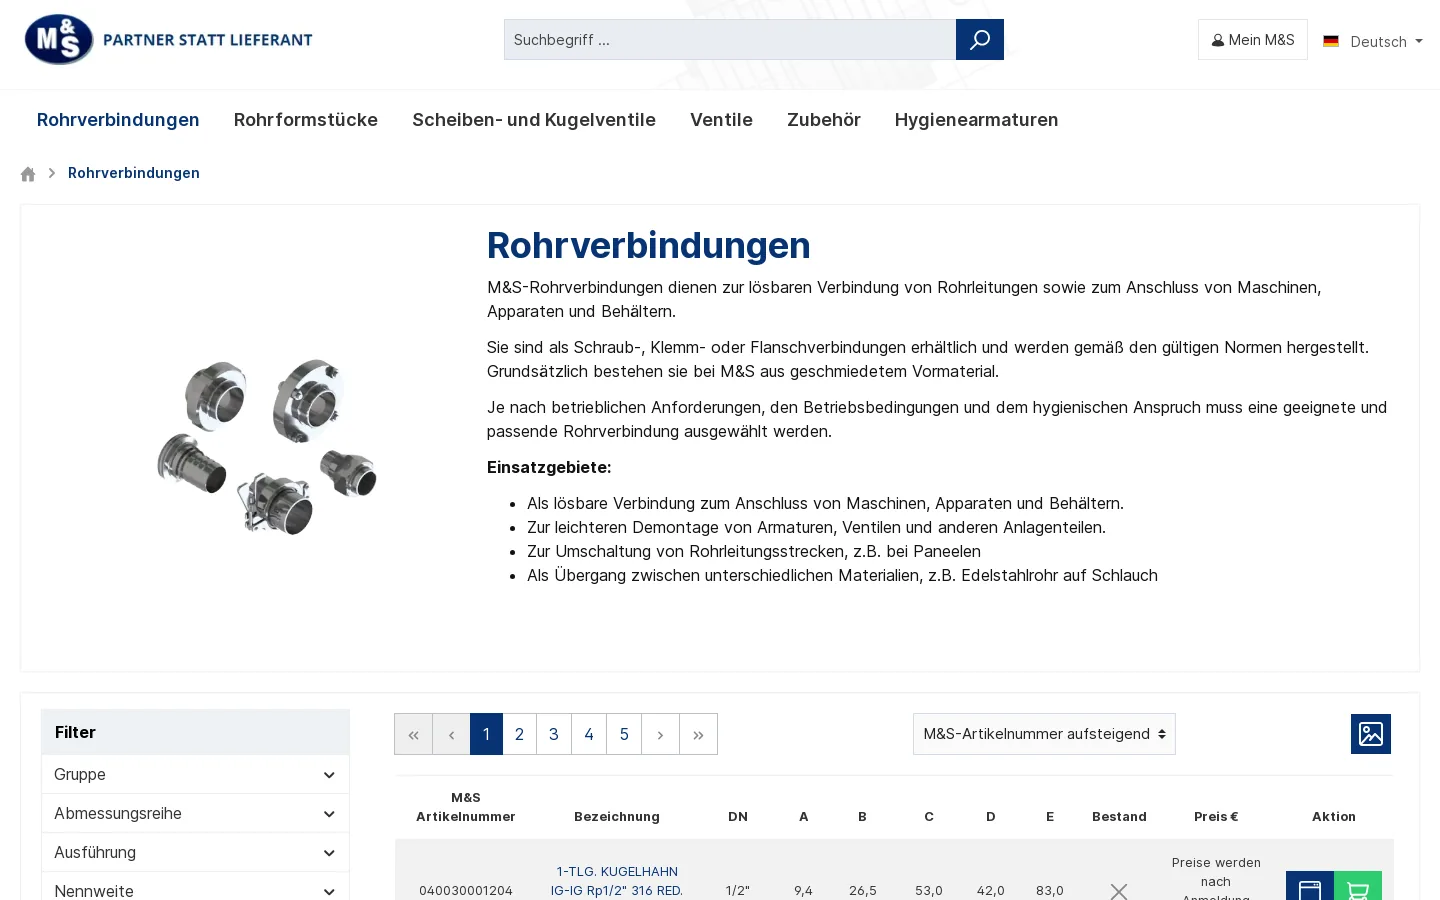Click the Aktion column header
The image size is (1440, 900).
coord(1334,817)
